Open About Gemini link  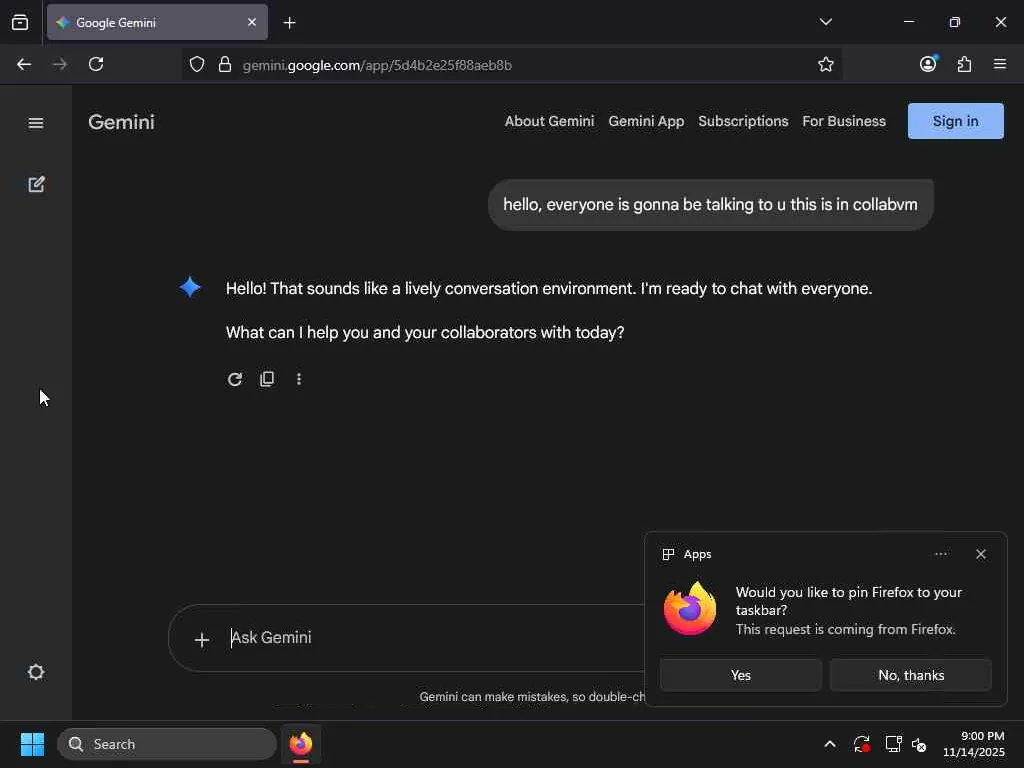coord(549,121)
